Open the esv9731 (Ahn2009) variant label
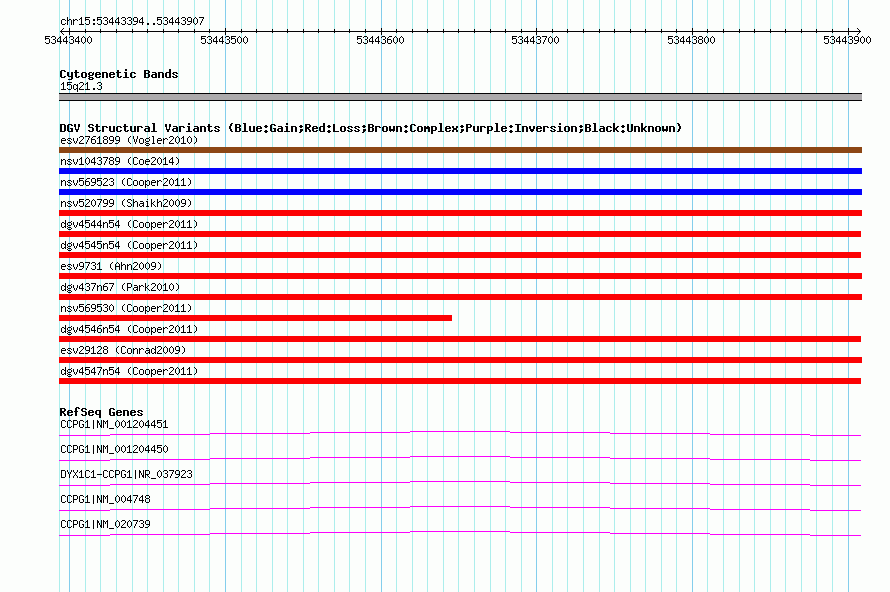This screenshot has height=592, width=890. 111,266
